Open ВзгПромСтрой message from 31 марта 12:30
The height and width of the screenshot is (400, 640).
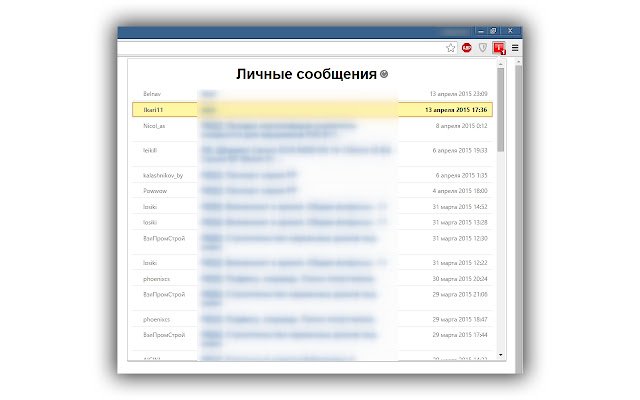(x=312, y=242)
